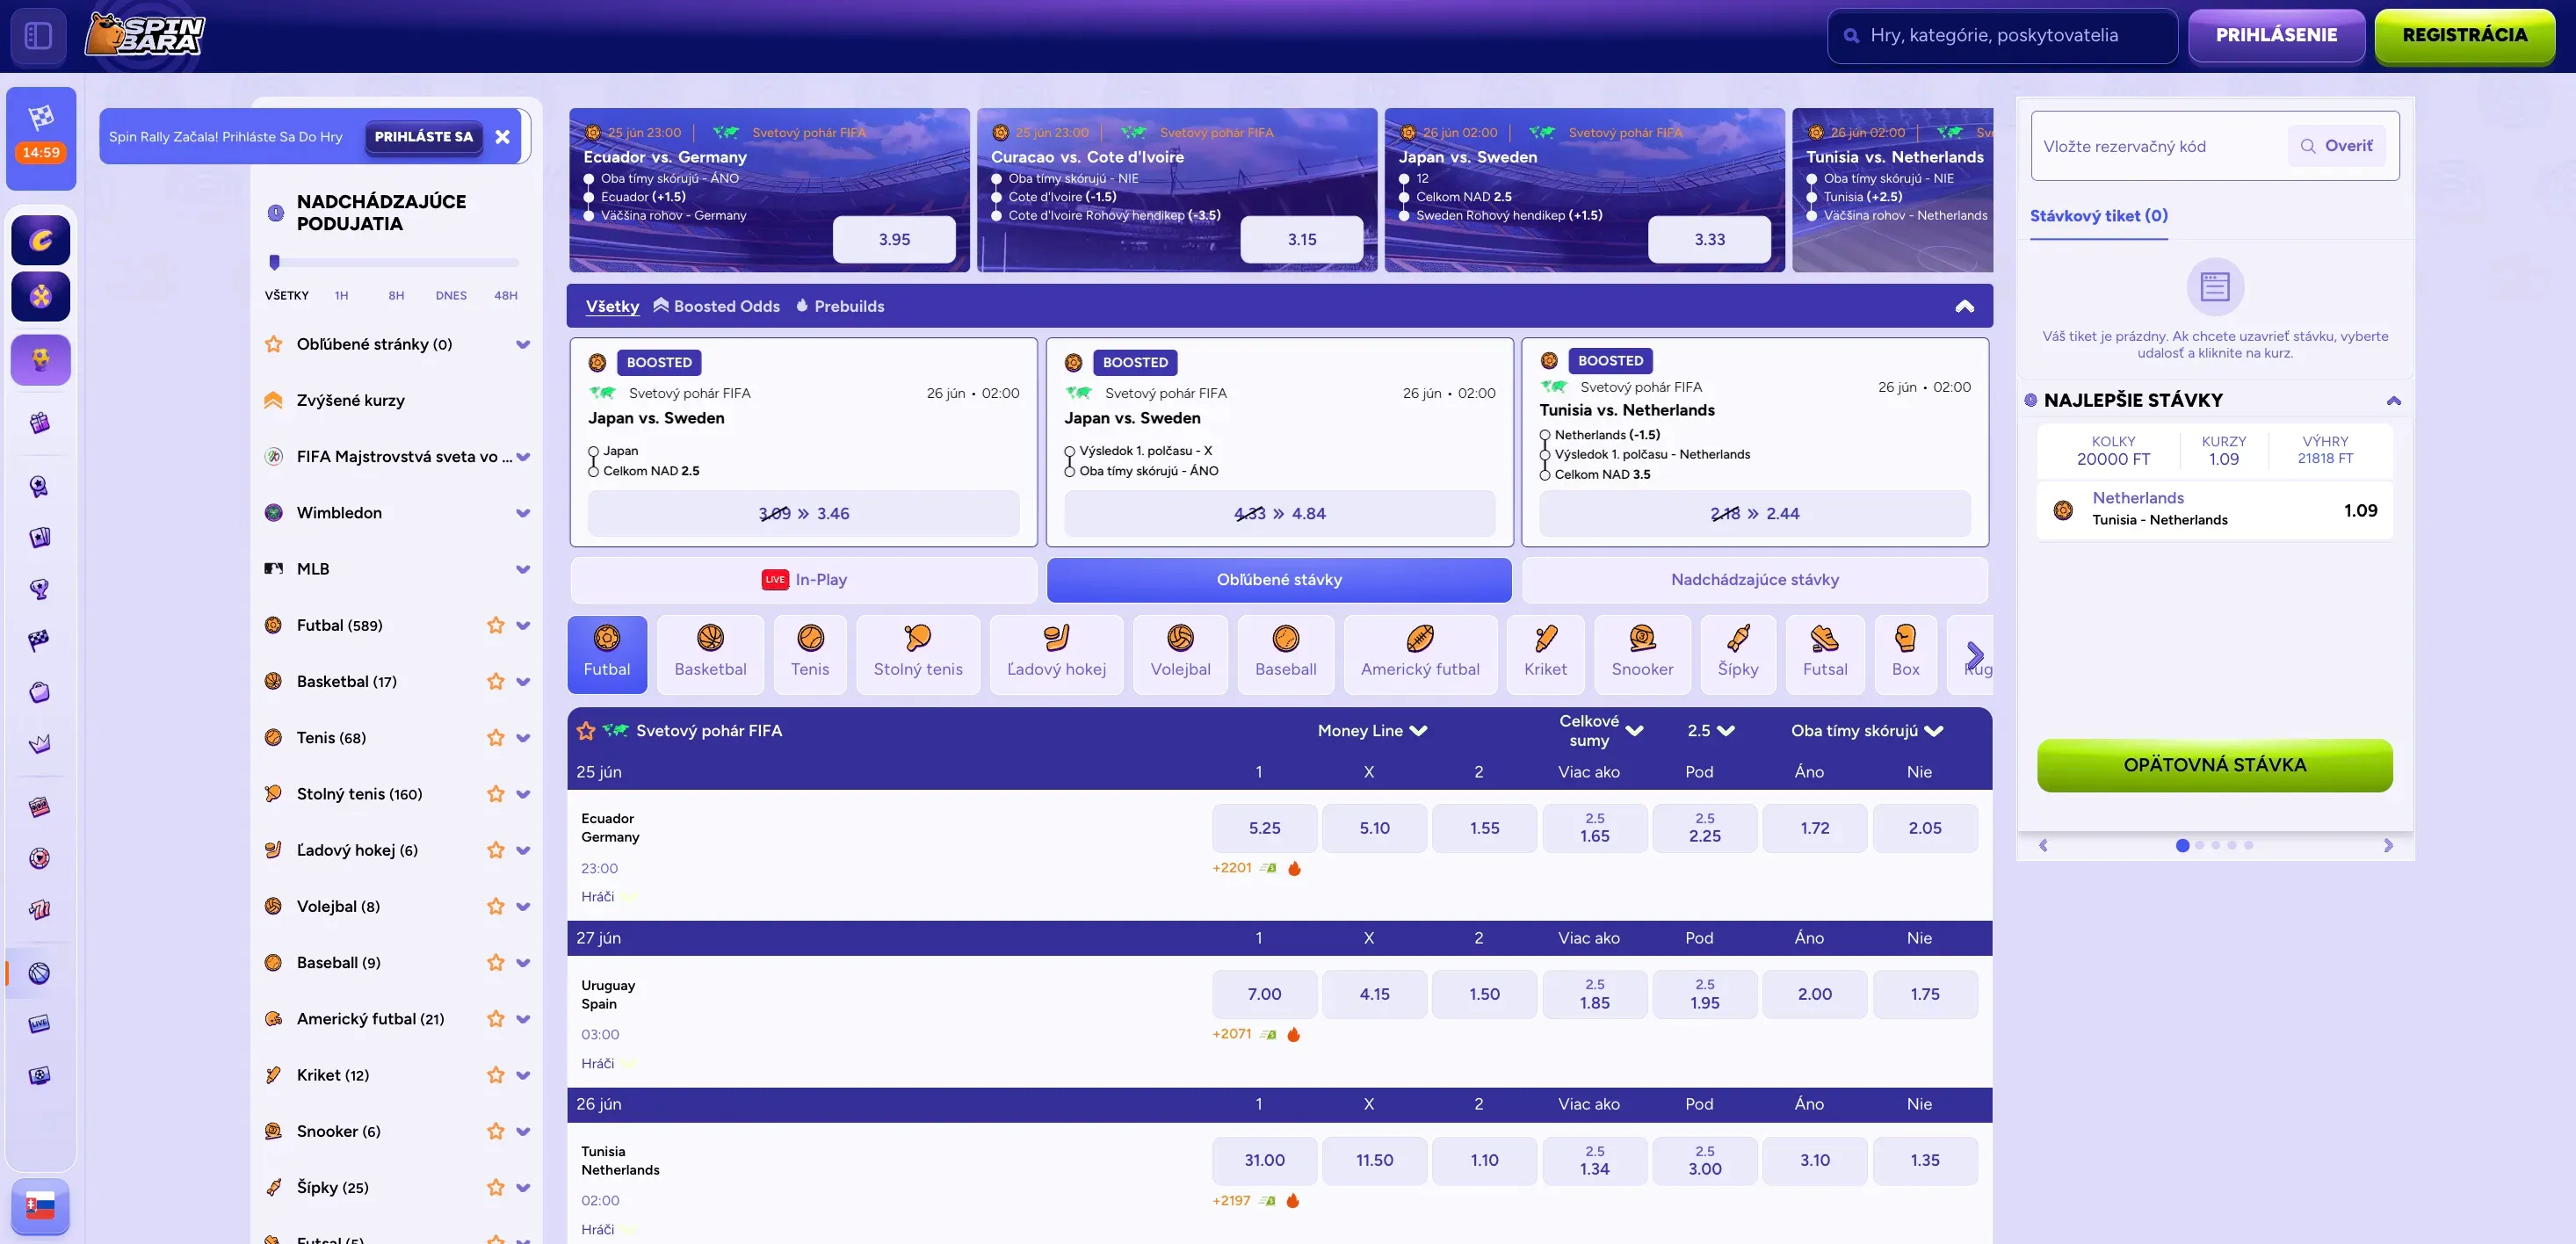This screenshot has height=1244, width=2576.
Task: Focus the Vložte rezervačný kód input
Action: [2160, 146]
